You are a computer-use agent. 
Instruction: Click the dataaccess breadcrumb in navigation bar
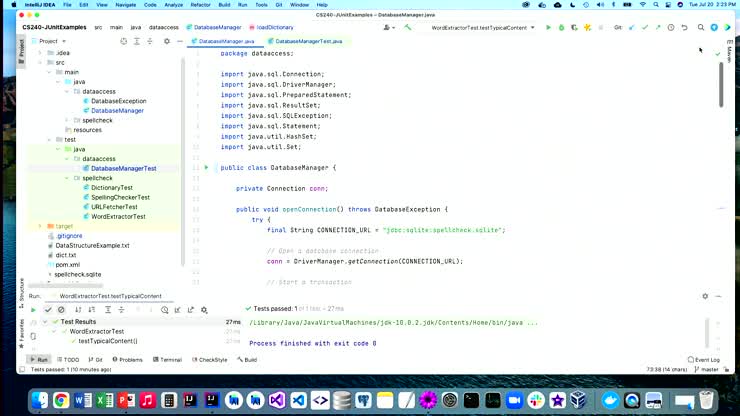pyautogui.click(x=164, y=27)
